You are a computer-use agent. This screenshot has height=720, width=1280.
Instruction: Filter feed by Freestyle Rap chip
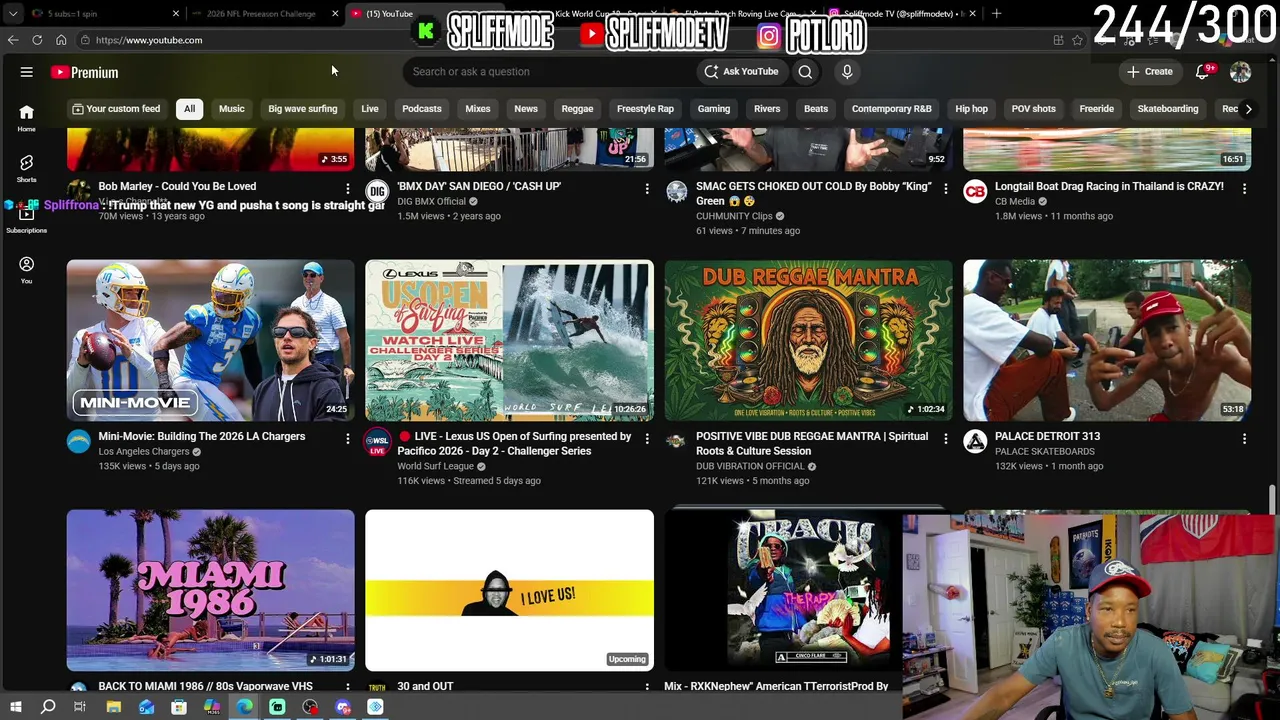[645, 109]
